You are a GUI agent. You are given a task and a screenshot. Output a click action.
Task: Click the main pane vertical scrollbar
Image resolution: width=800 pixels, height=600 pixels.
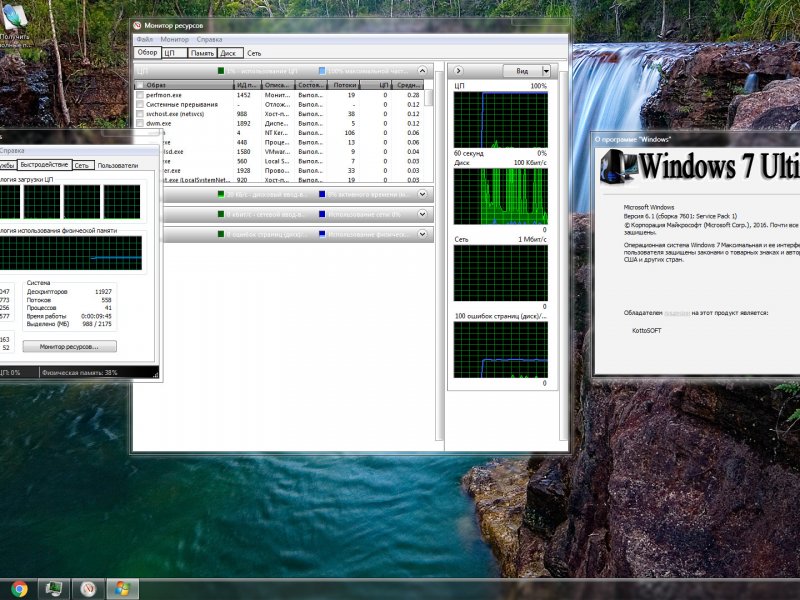(x=439, y=253)
